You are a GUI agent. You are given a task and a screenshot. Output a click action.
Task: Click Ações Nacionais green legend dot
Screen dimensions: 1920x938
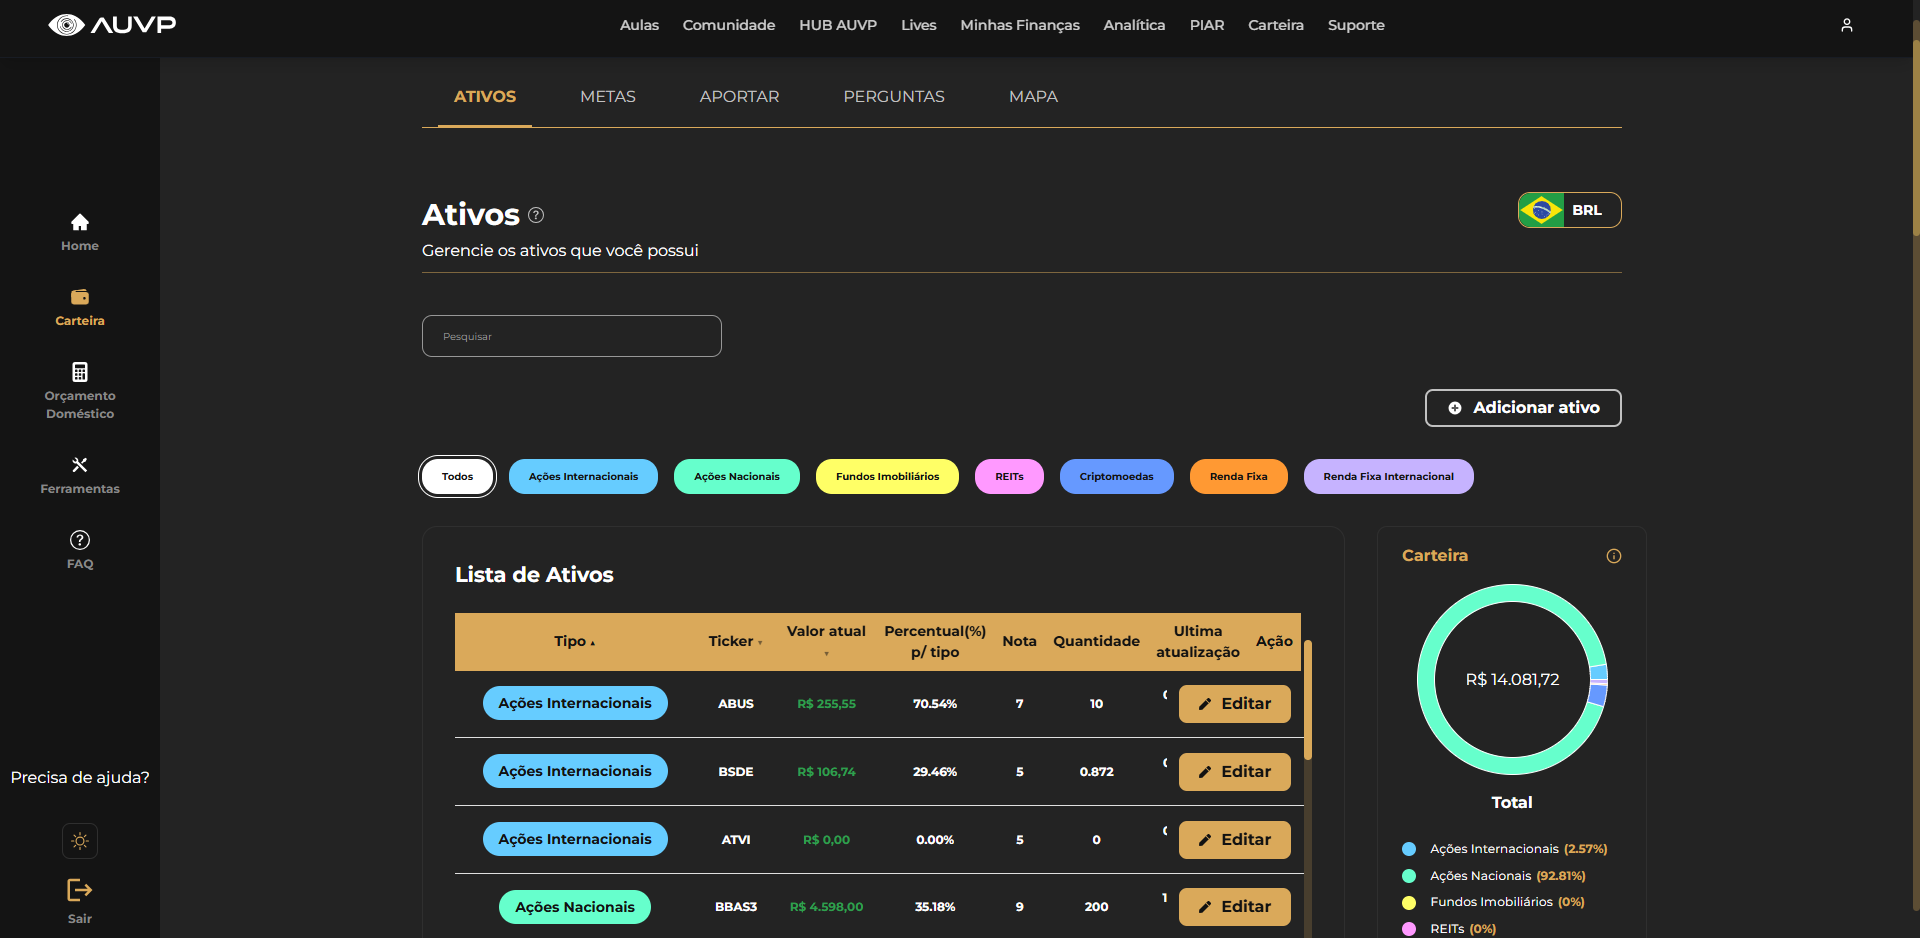click(1409, 876)
